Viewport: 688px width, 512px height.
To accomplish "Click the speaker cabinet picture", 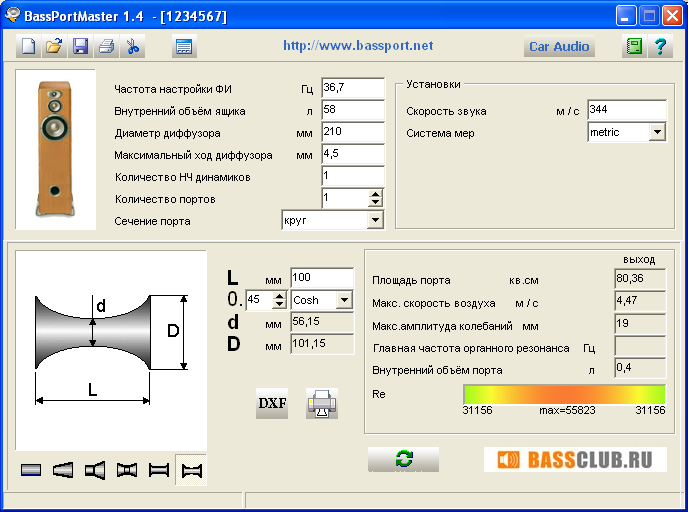I will (55, 149).
